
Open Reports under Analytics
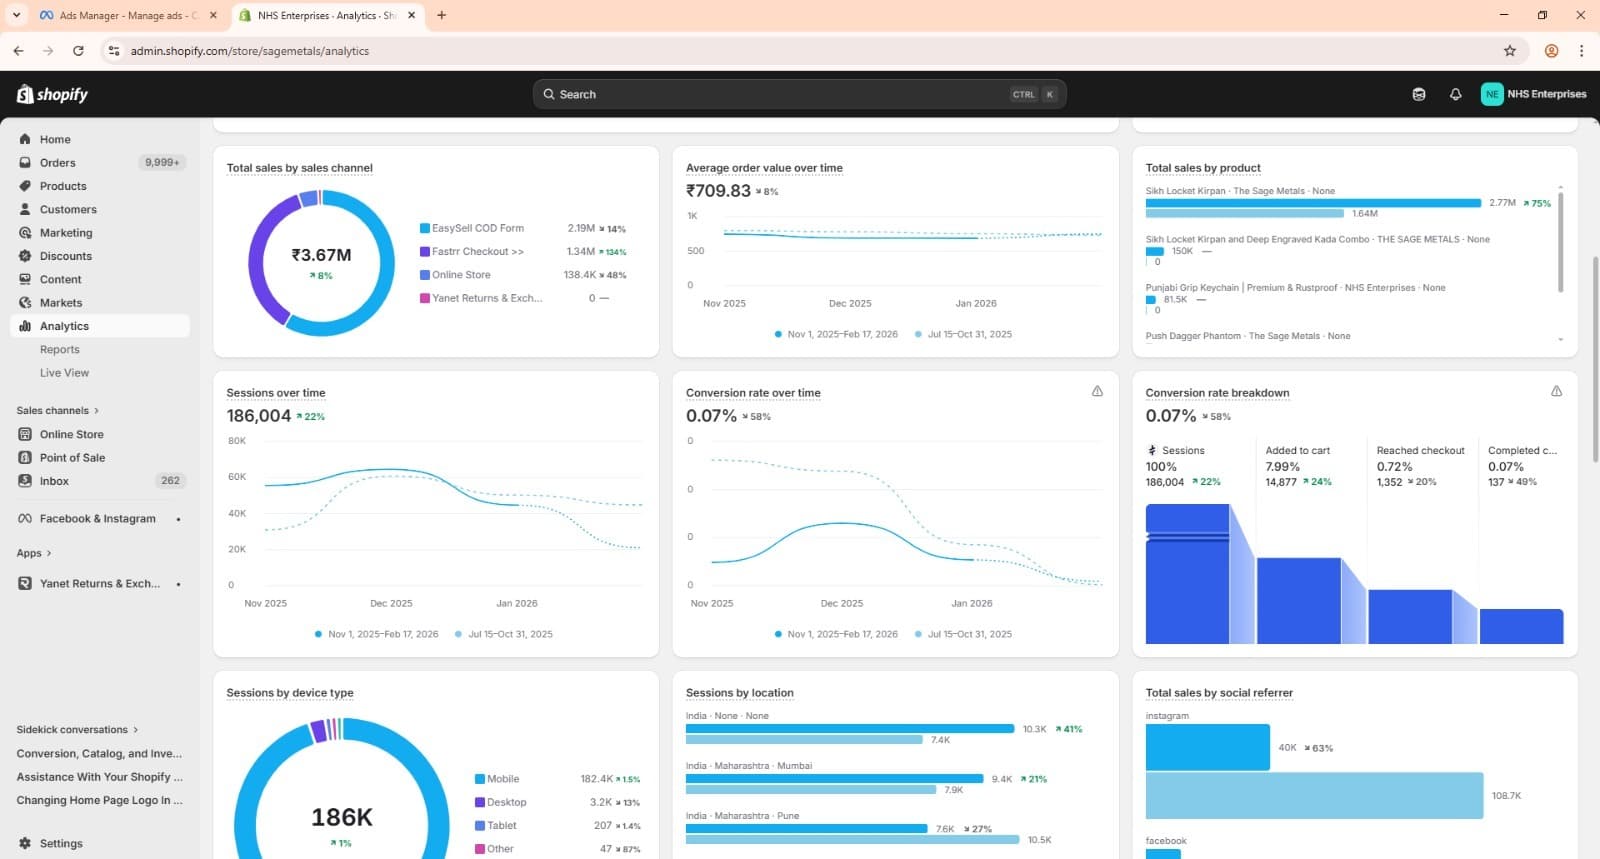[60, 349]
